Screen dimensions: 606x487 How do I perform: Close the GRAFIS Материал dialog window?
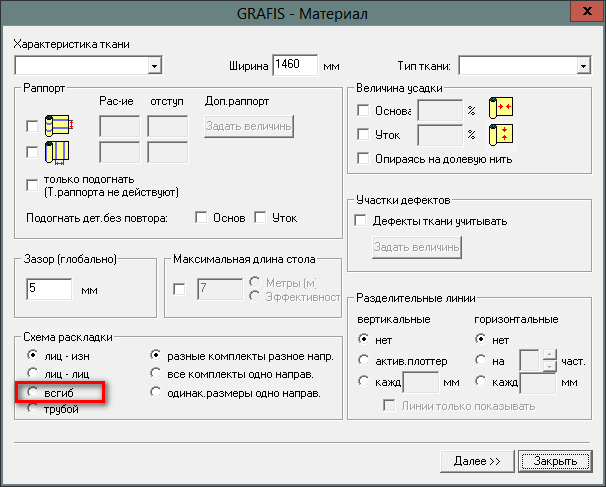(x=579, y=13)
